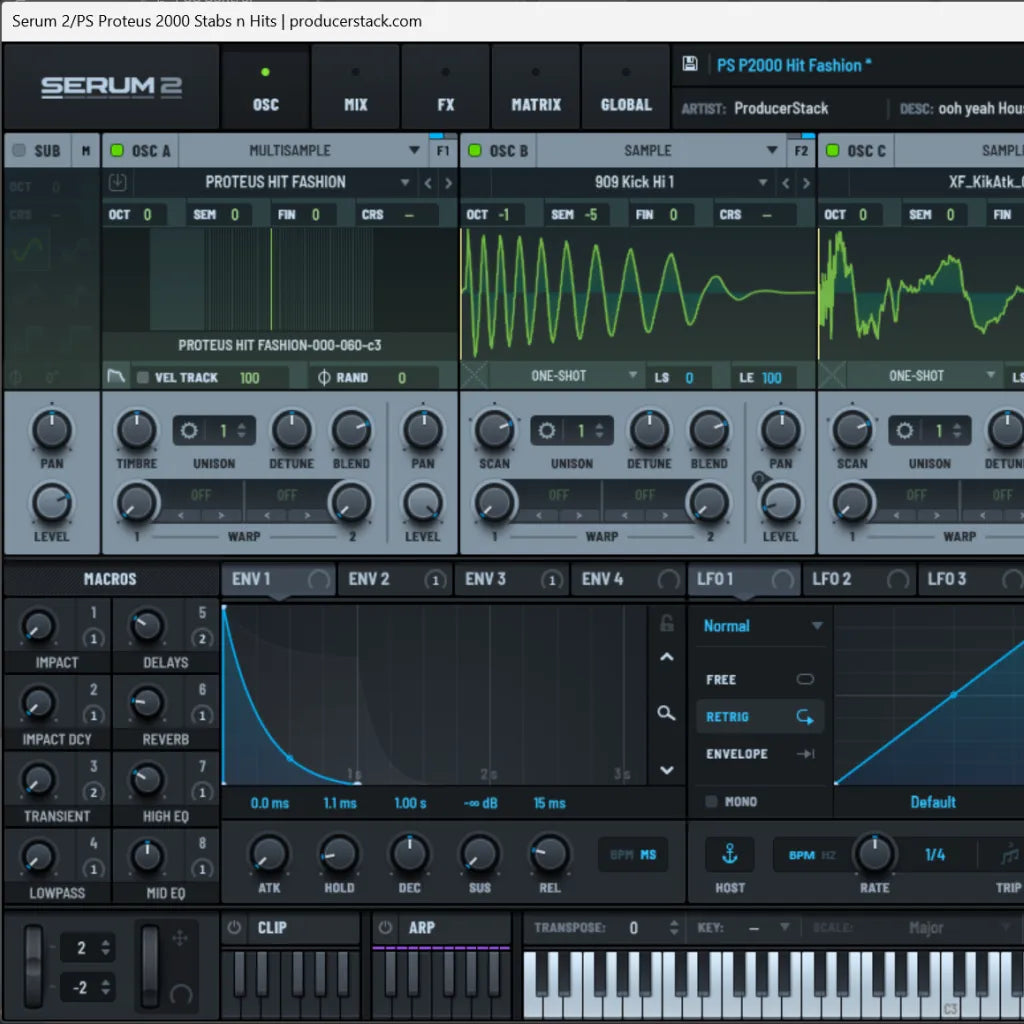Click the save preset disk icon
This screenshot has width=1024, height=1024.
click(690, 65)
